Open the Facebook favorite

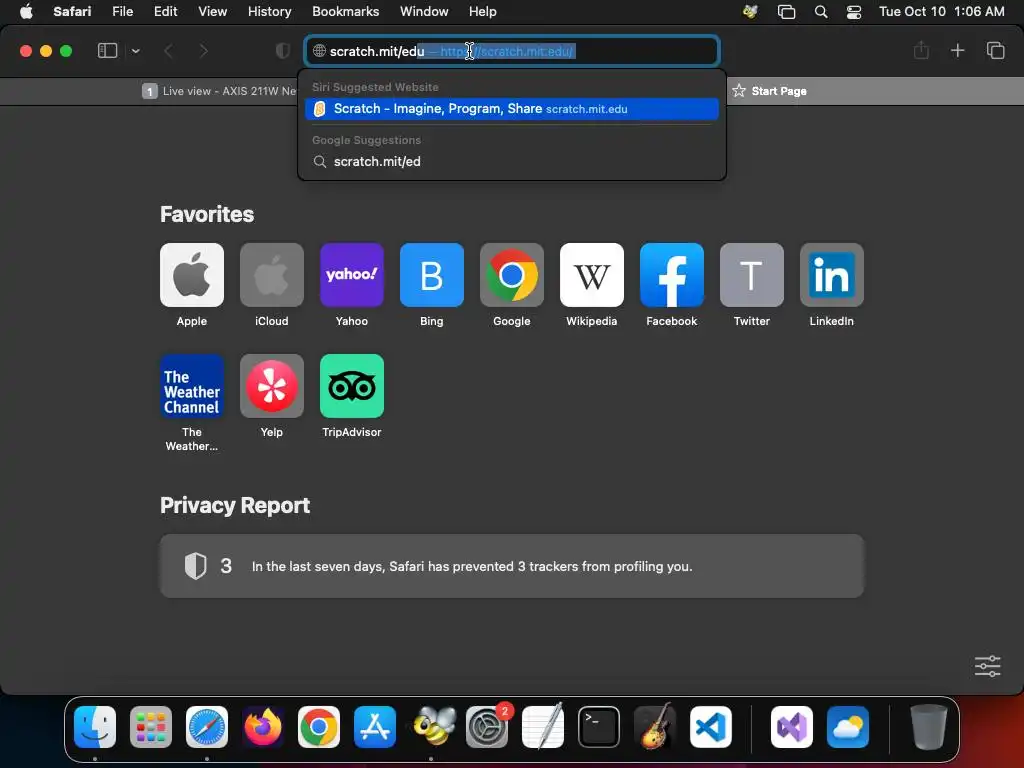[x=672, y=275]
